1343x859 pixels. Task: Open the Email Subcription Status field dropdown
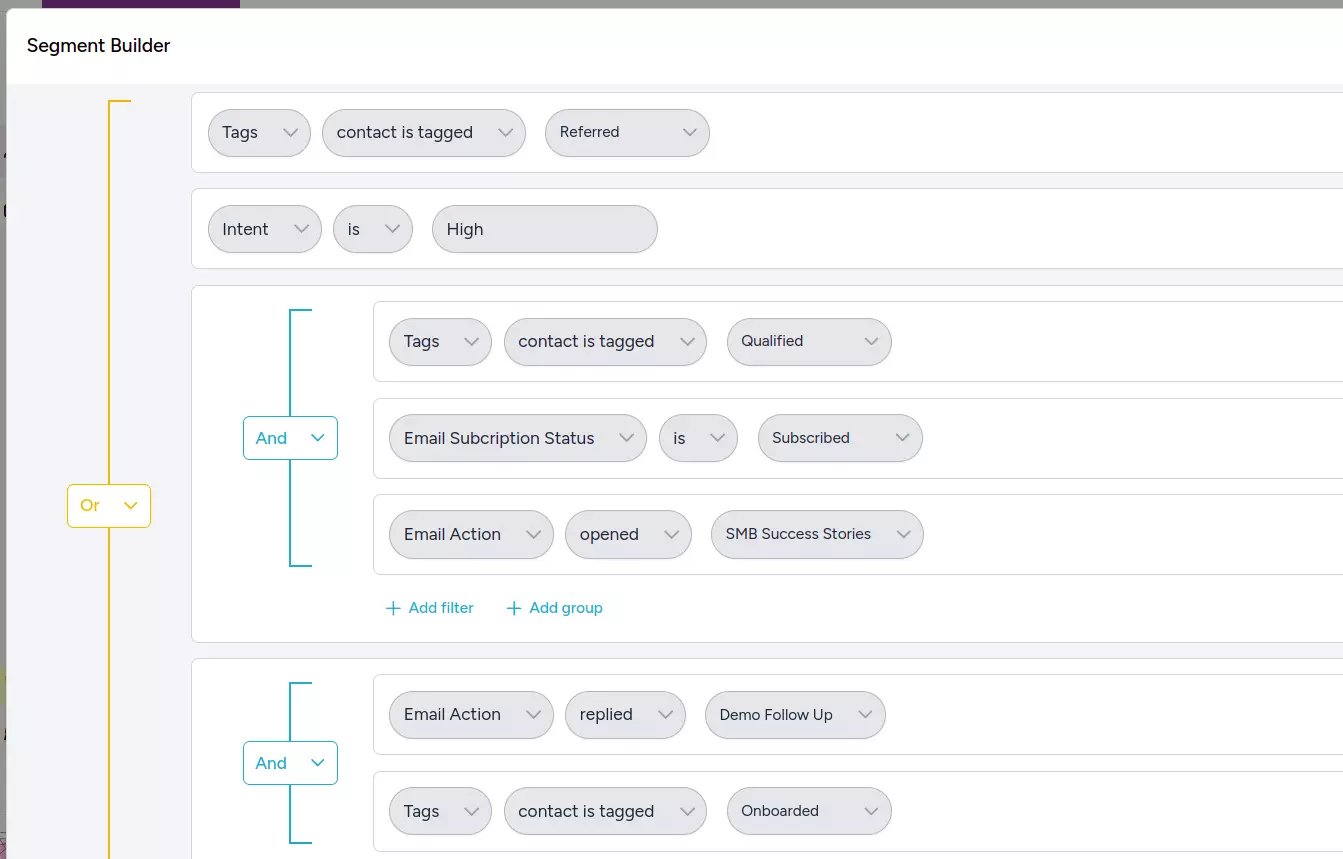pos(518,438)
